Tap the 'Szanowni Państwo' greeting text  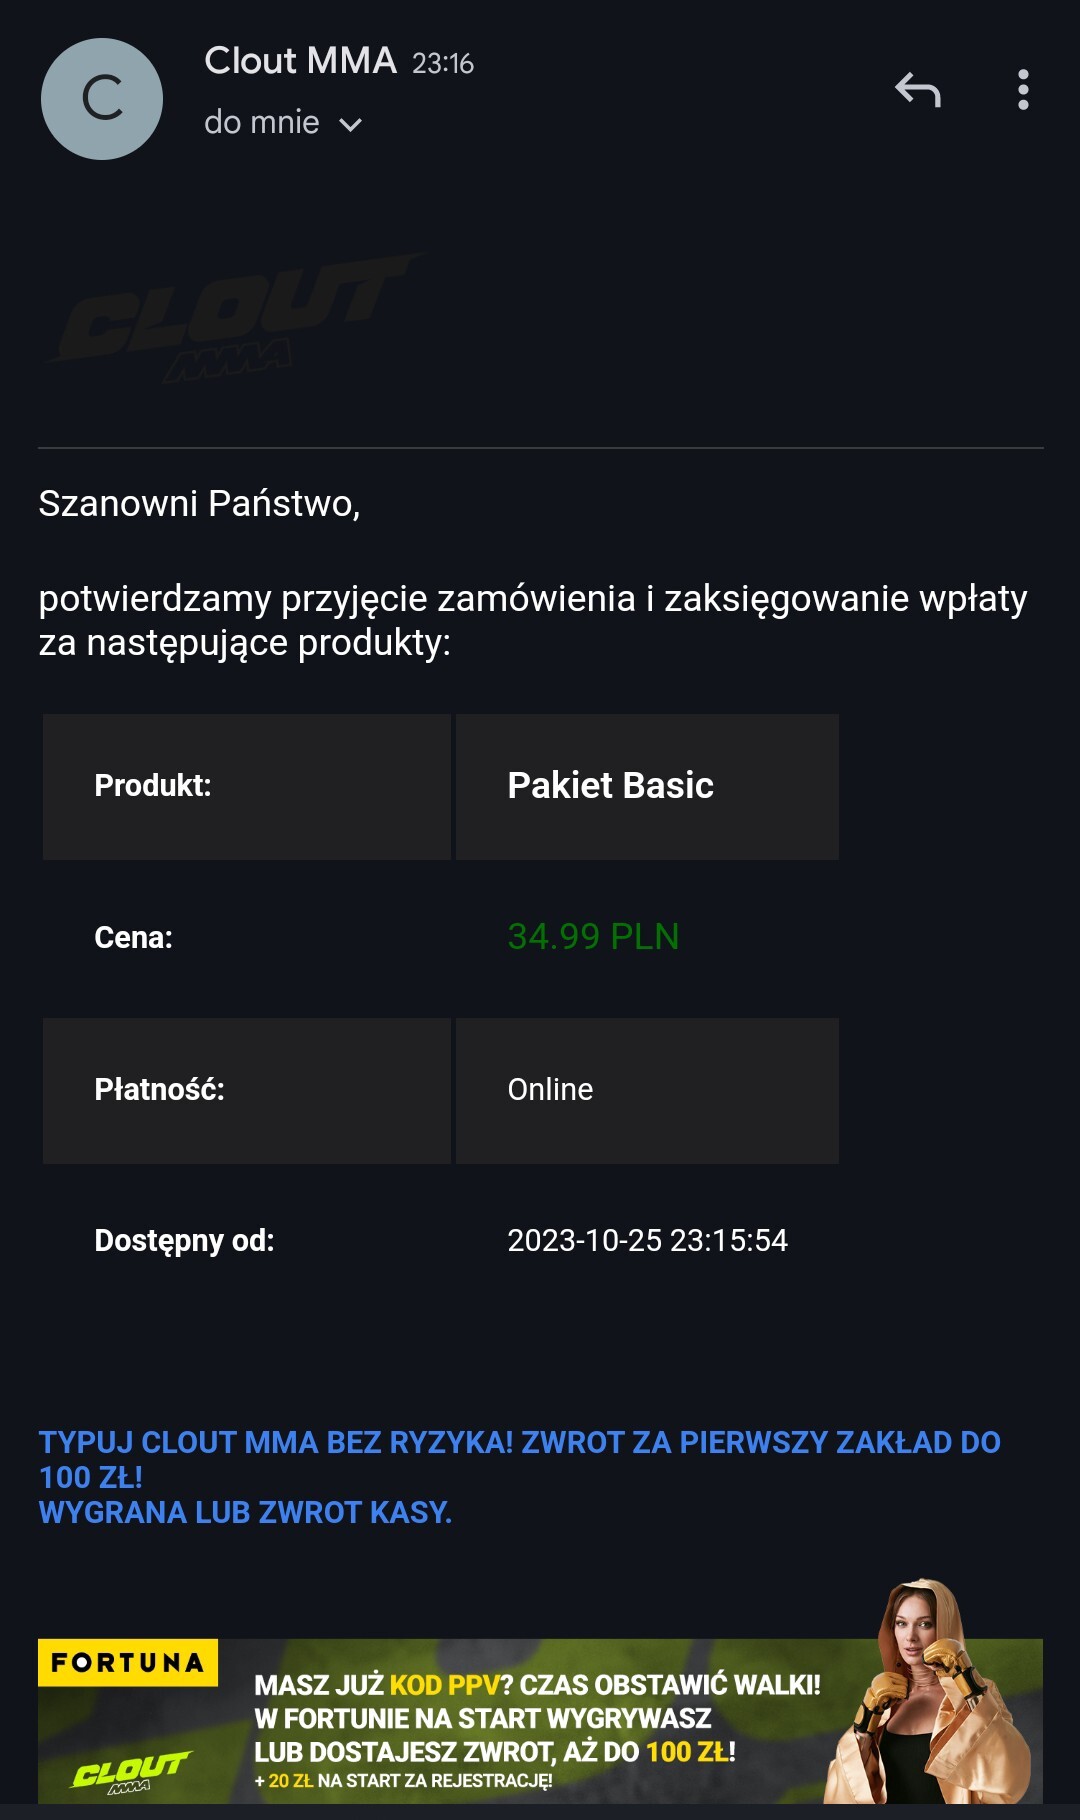pos(199,503)
